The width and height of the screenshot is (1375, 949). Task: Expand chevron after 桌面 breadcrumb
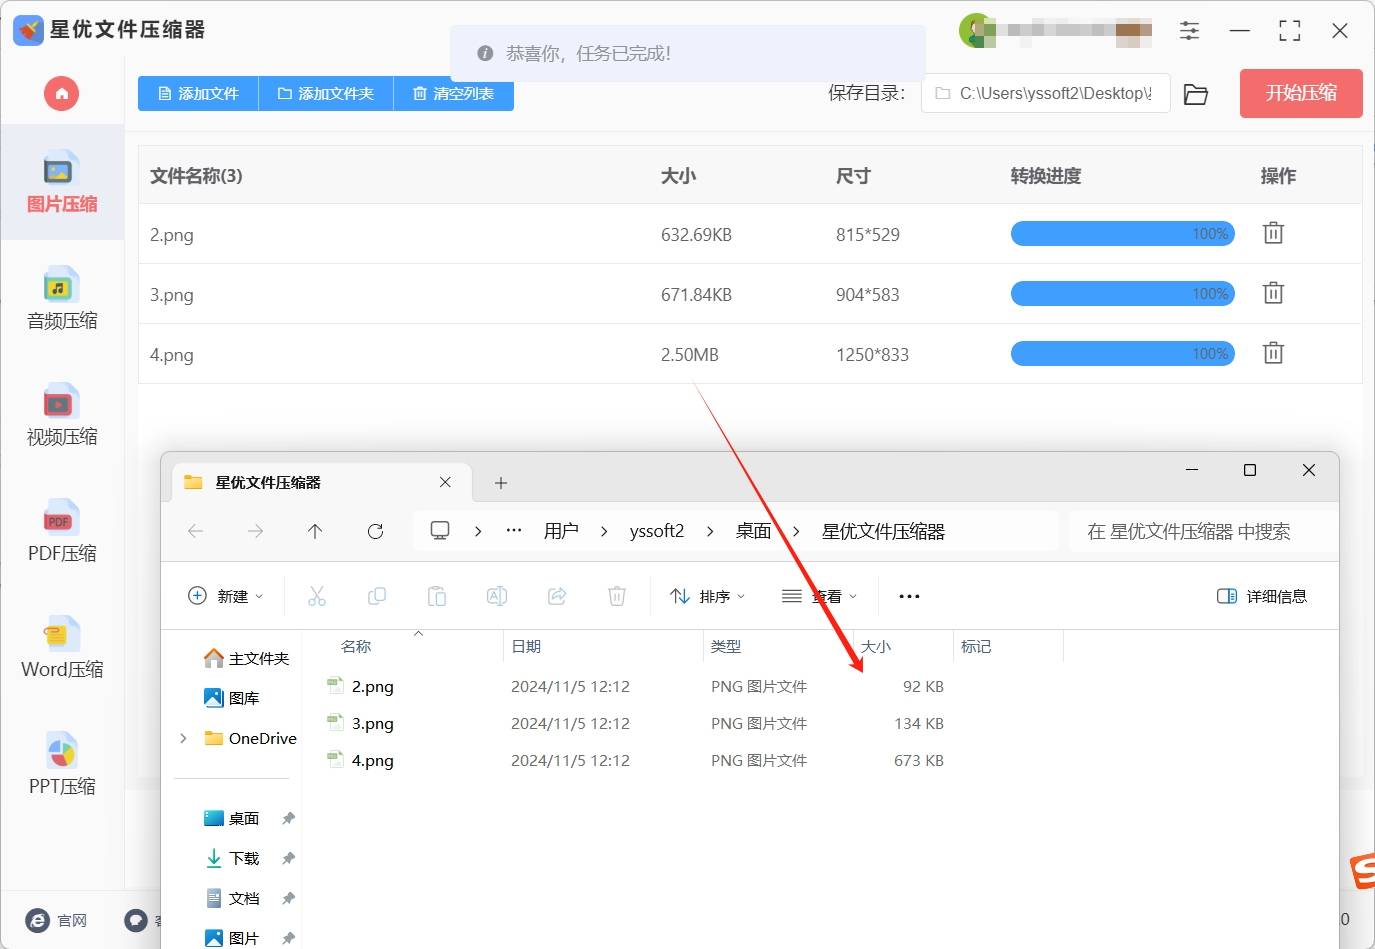796,531
